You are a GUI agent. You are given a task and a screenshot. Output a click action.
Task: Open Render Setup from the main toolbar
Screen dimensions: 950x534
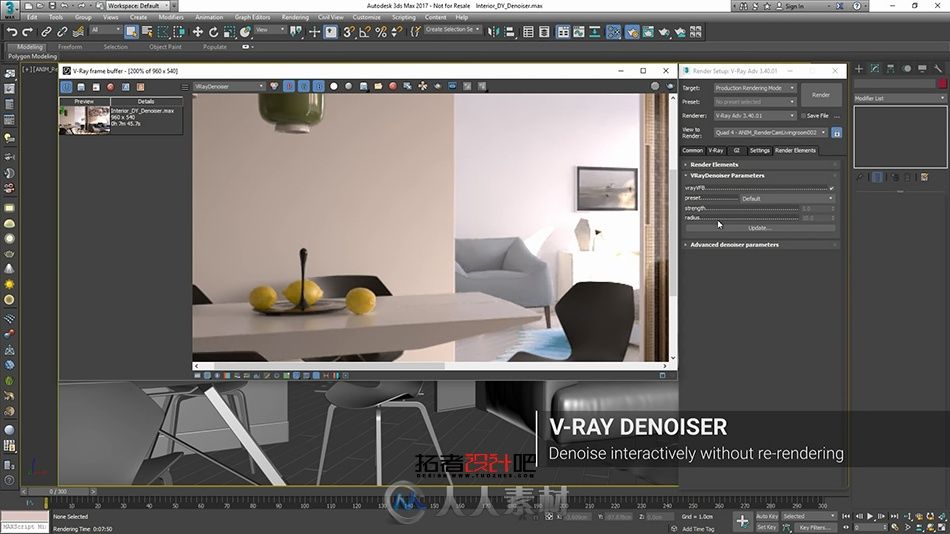coord(632,32)
